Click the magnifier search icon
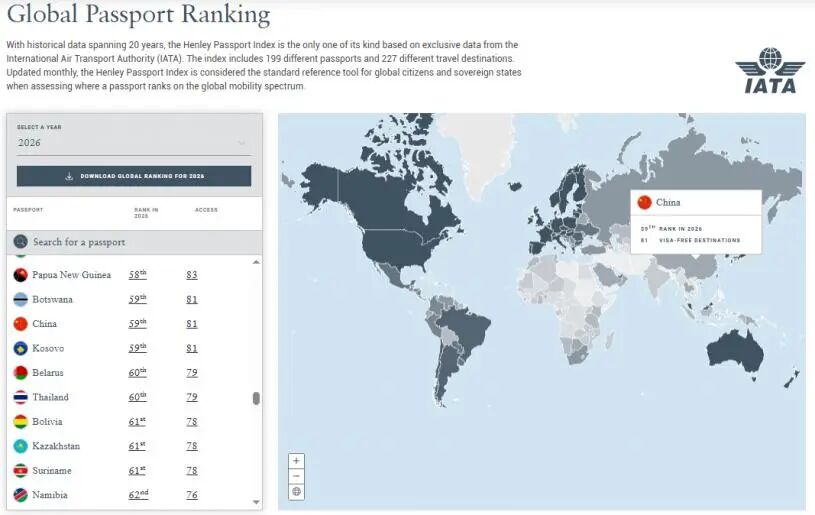This screenshot has width=815, height=515. [20, 242]
